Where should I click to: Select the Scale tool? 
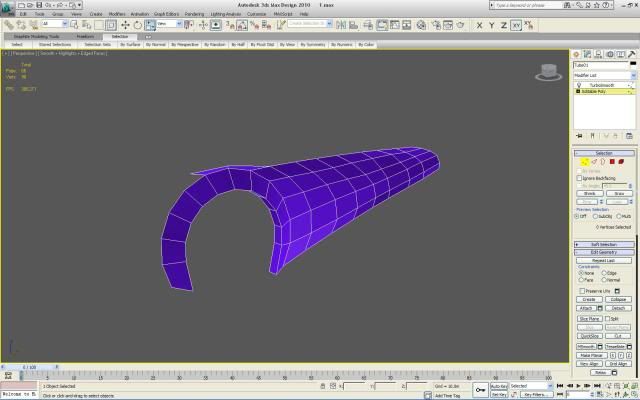(150, 25)
